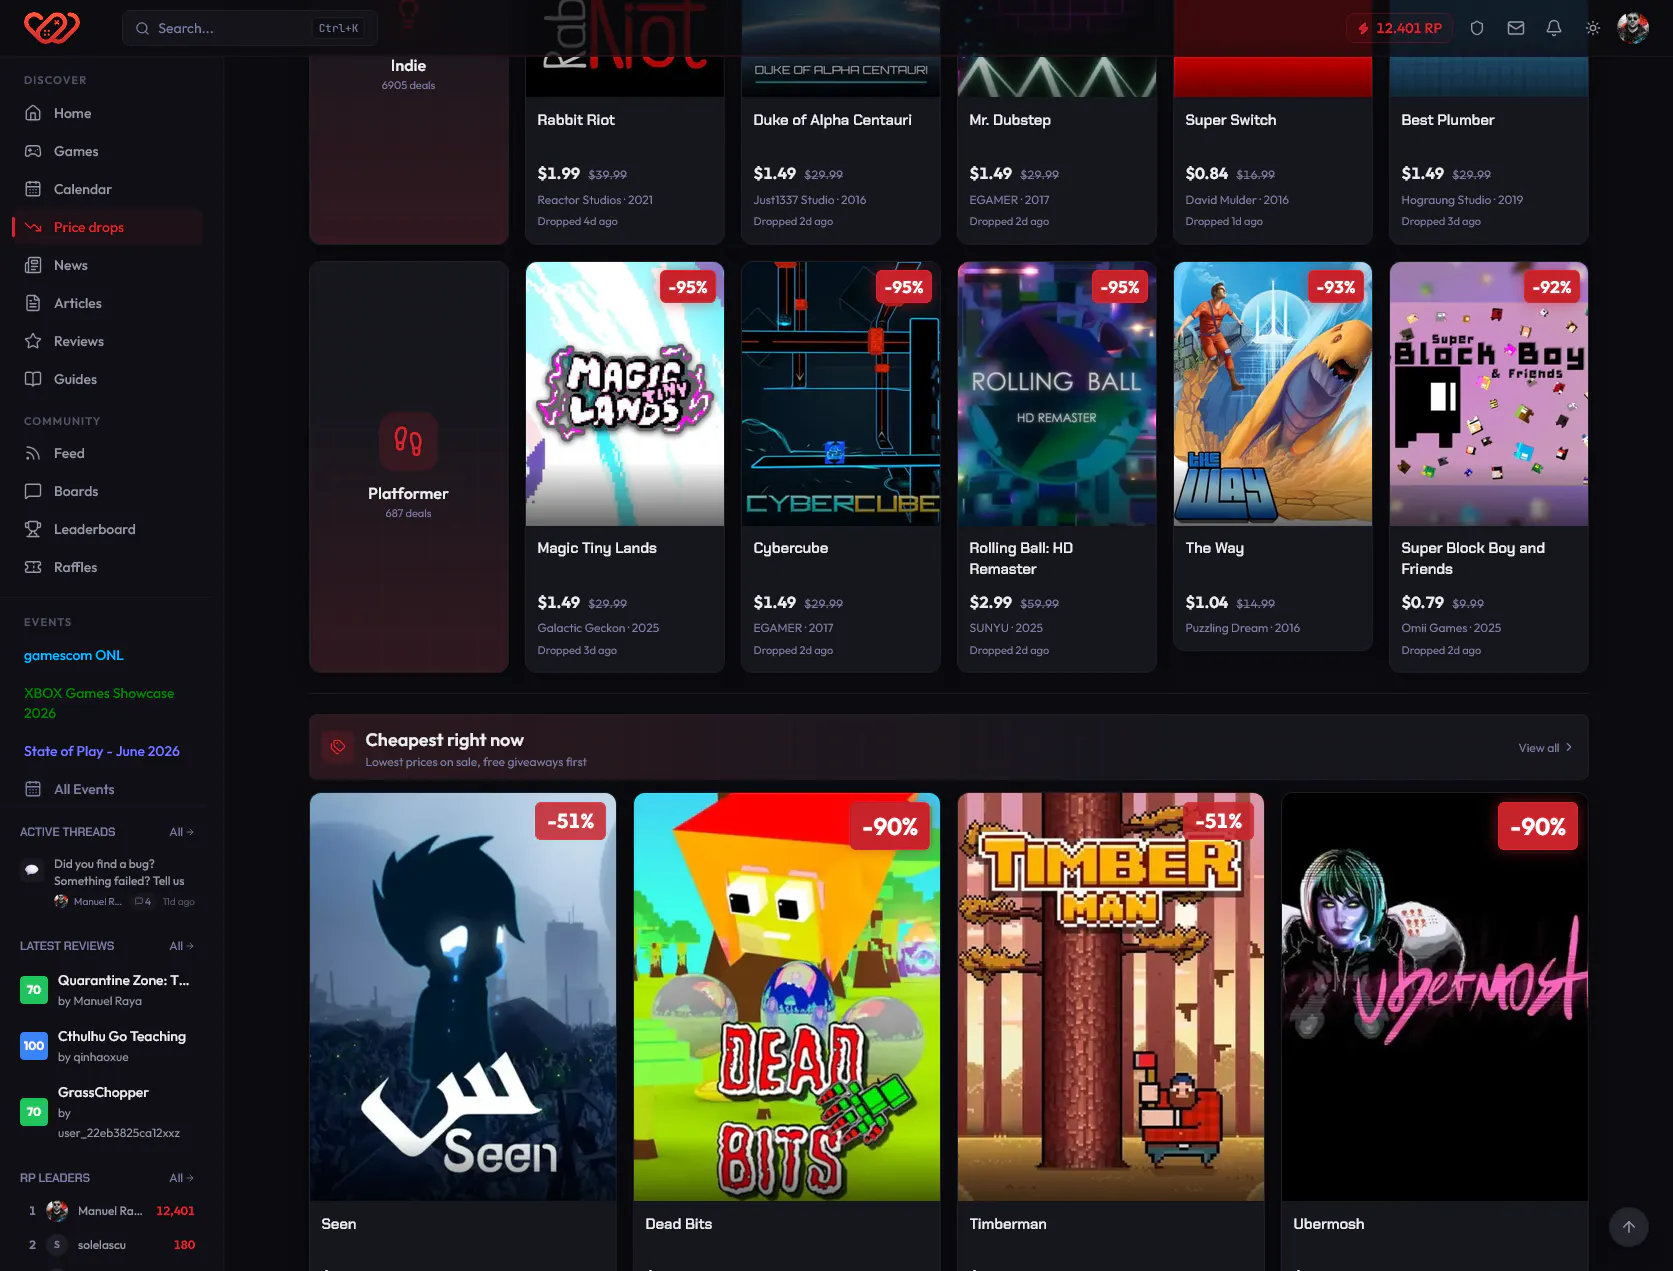Open the Timberman game cover

[x=1111, y=997]
